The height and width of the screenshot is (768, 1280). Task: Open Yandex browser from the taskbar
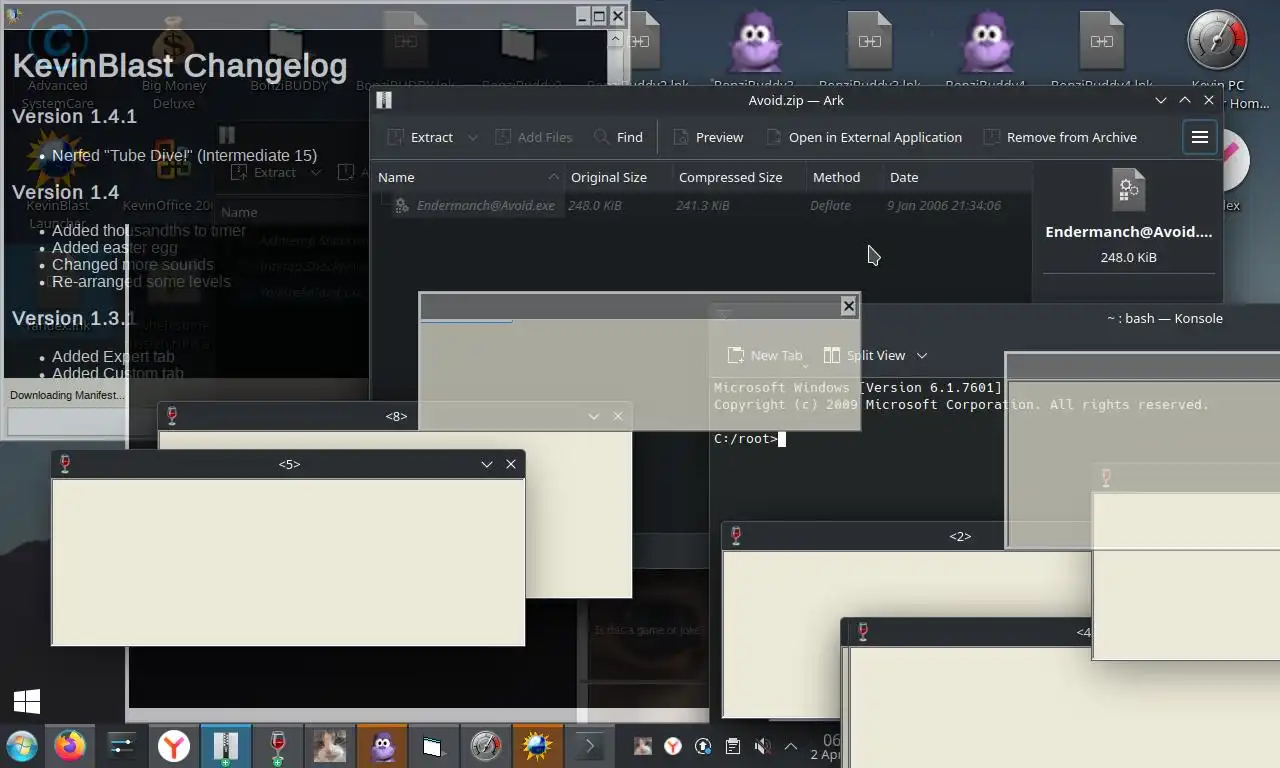pyautogui.click(x=174, y=746)
